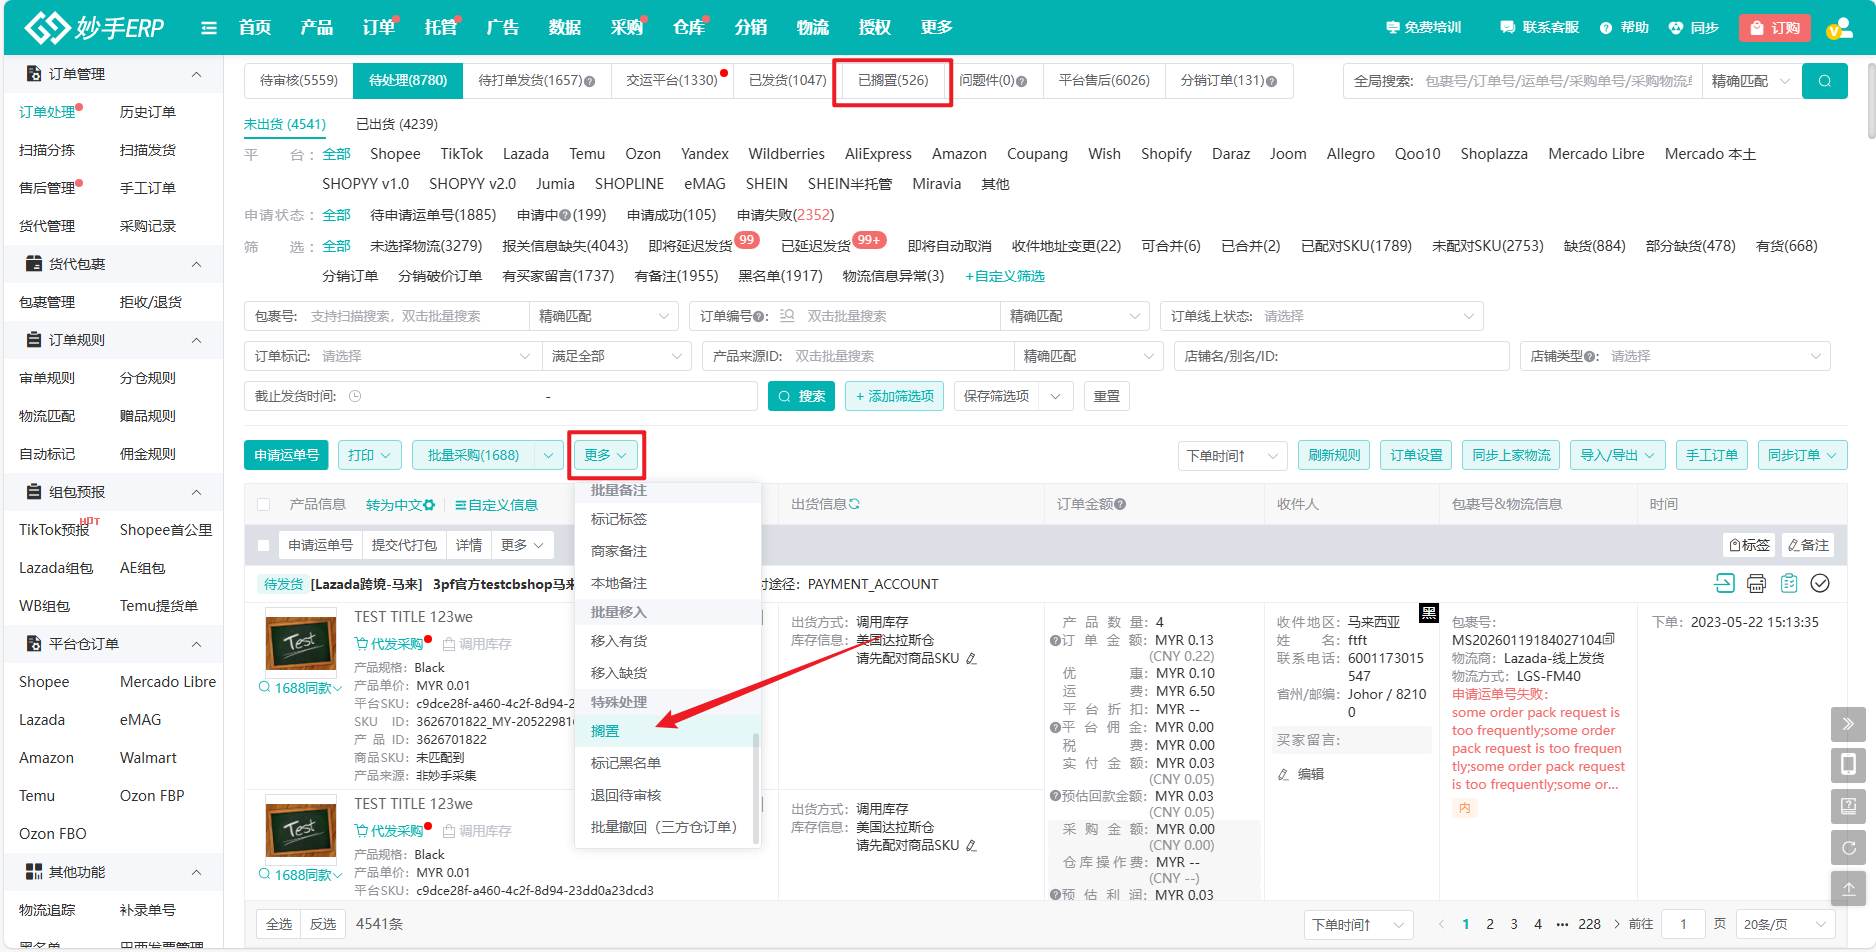
Task: Click 转为中文 translate icon link
Action: [400, 505]
